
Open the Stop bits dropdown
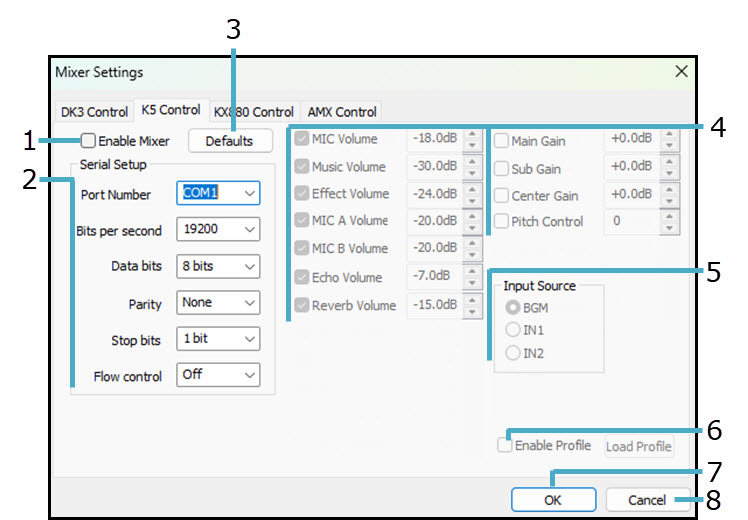[x=218, y=339]
